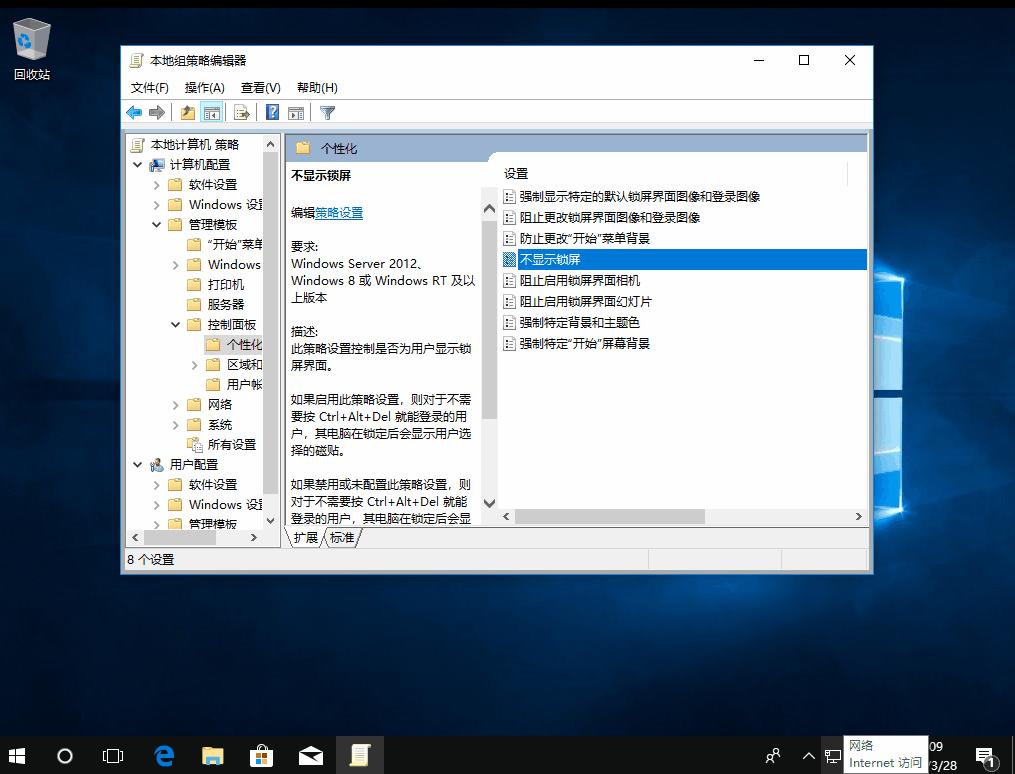Click the forward navigation arrow icon
Screen dimensions: 1015x774
pyautogui.click(x=157, y=112)
